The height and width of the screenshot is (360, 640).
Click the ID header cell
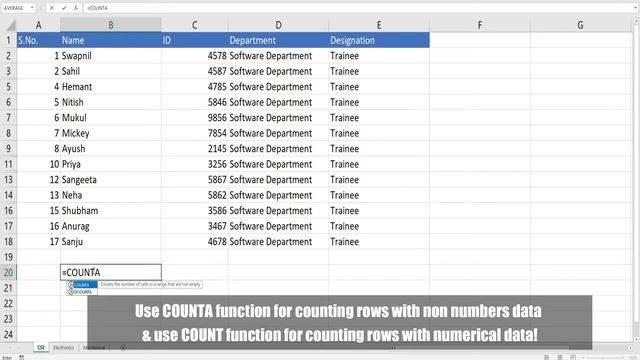pos(194,40)
